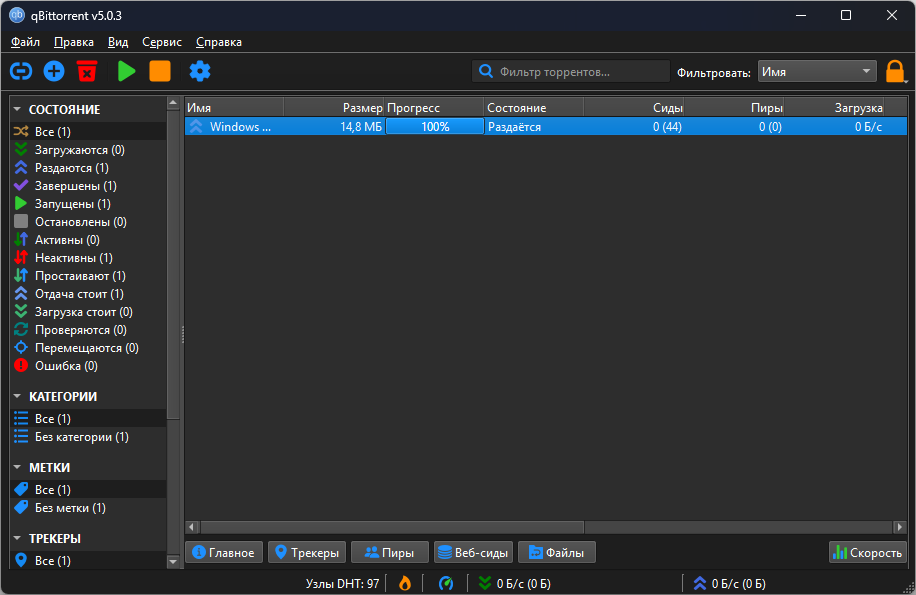Filter by Отдача стоит (1) status
This screenshot has width=916, height=595.
(x=88, y=294)
